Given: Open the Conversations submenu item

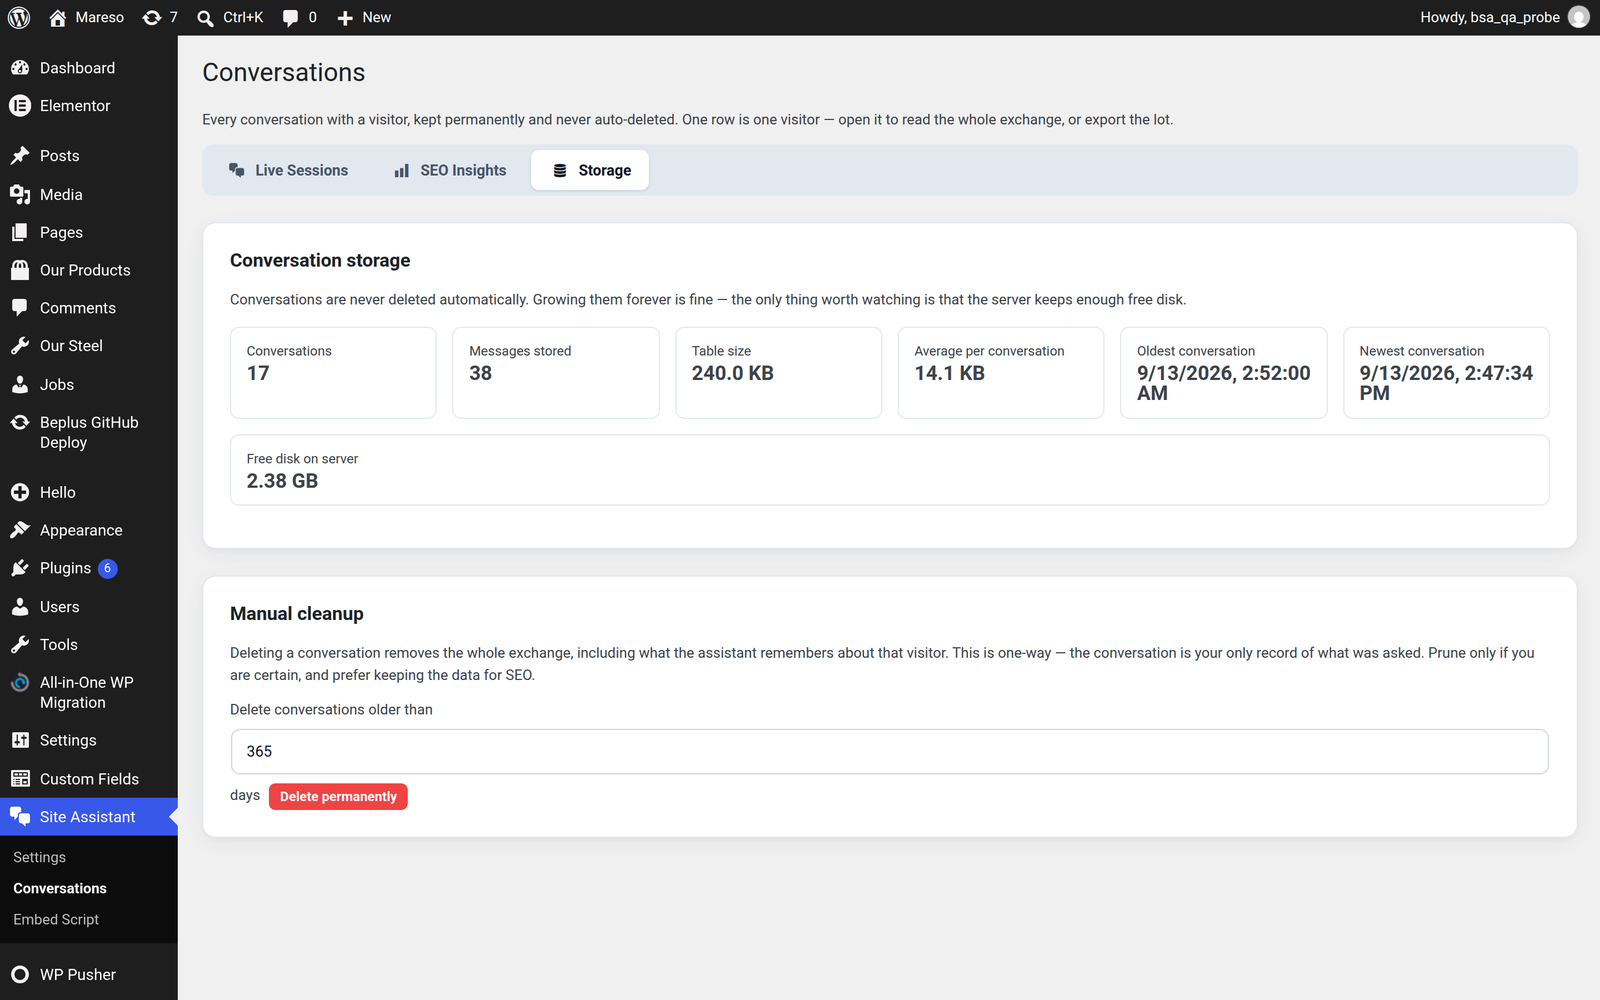Looking at the screenshot, I should [60, 889].
